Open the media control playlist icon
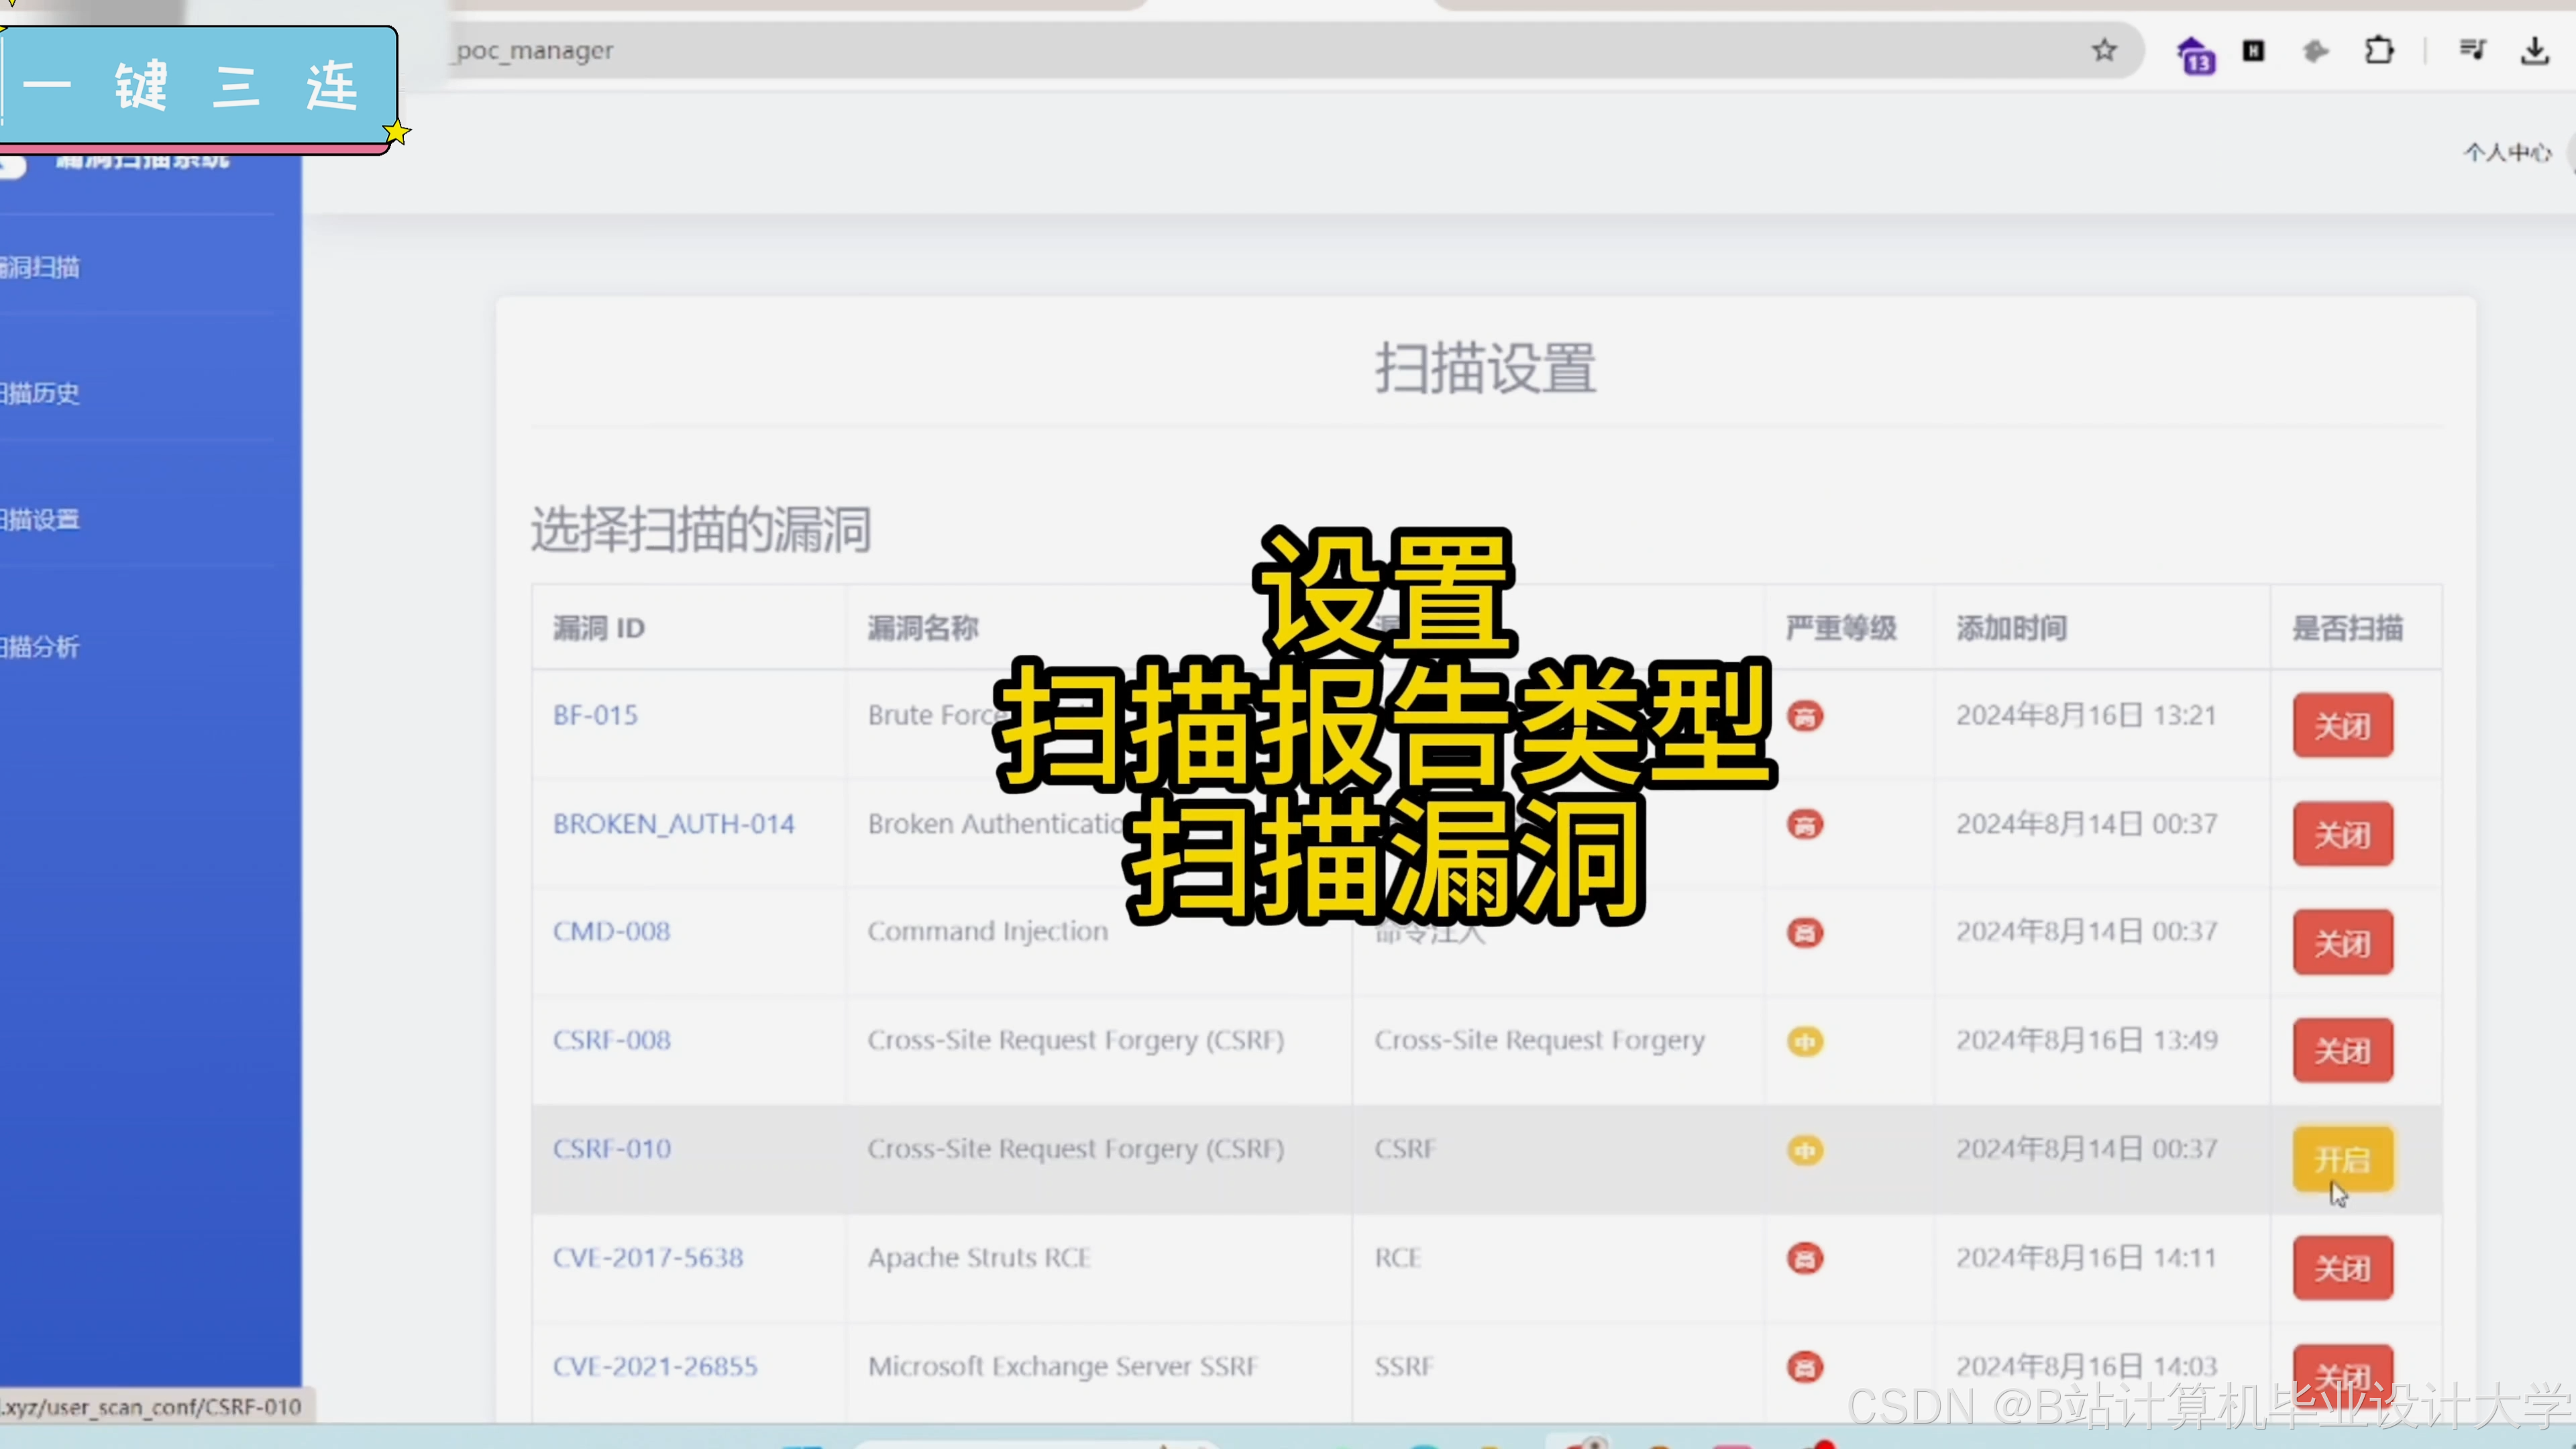This screenshot has height=1449, width=2576. coord(2472,50)
